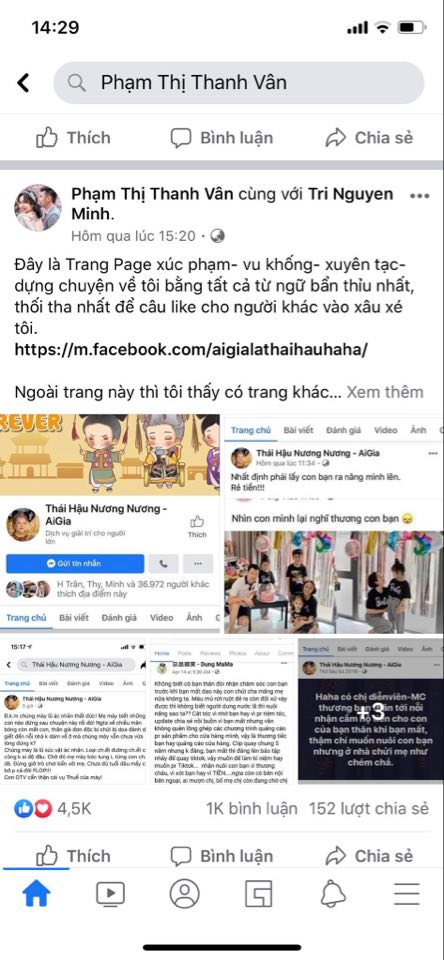Open the three-dot post options menu

pyautogui.click(x=420, y=197)
